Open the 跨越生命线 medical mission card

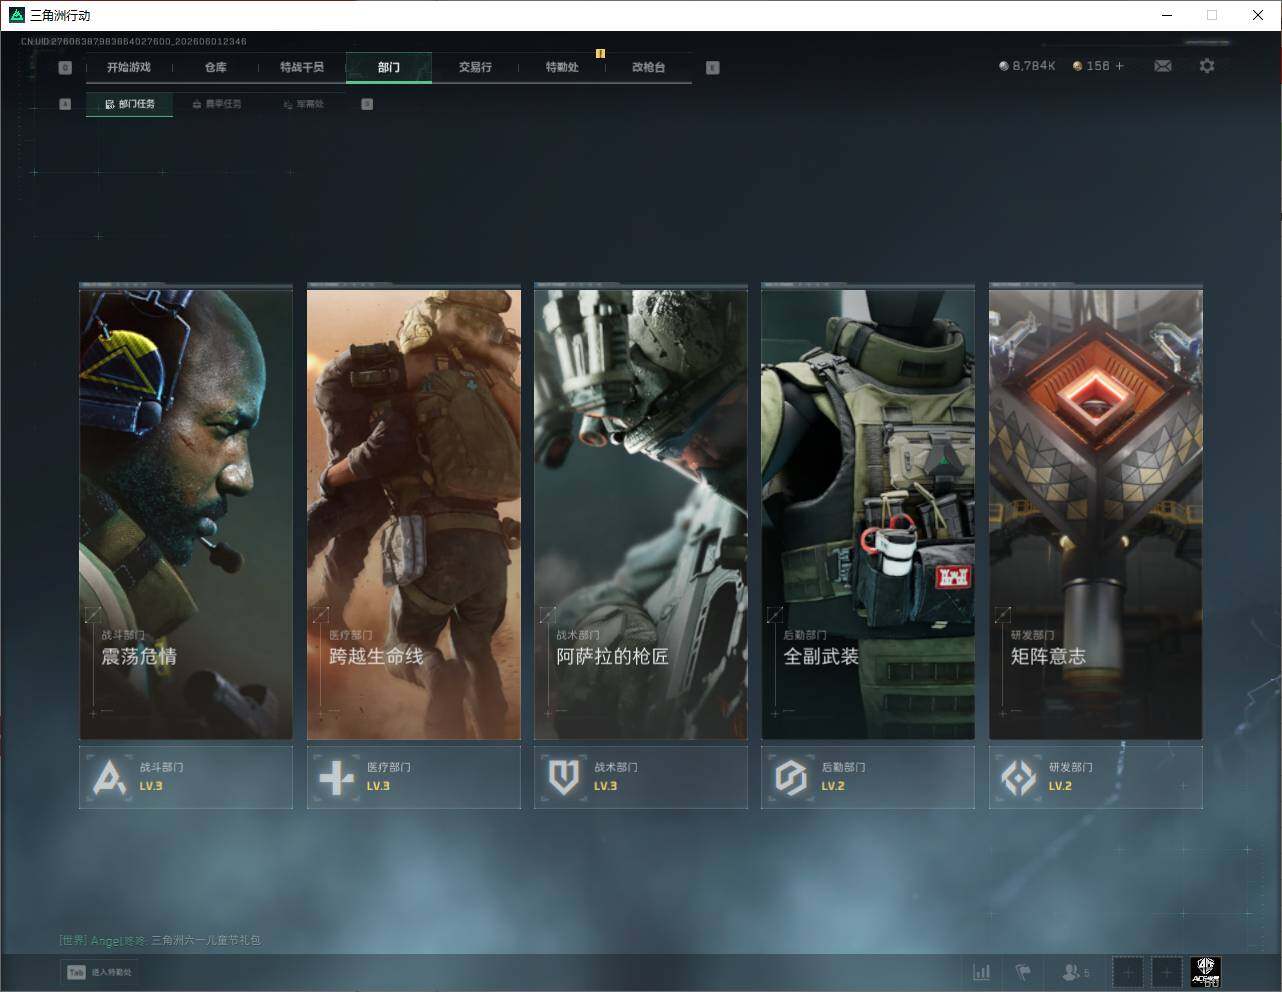tap(414, 513)
